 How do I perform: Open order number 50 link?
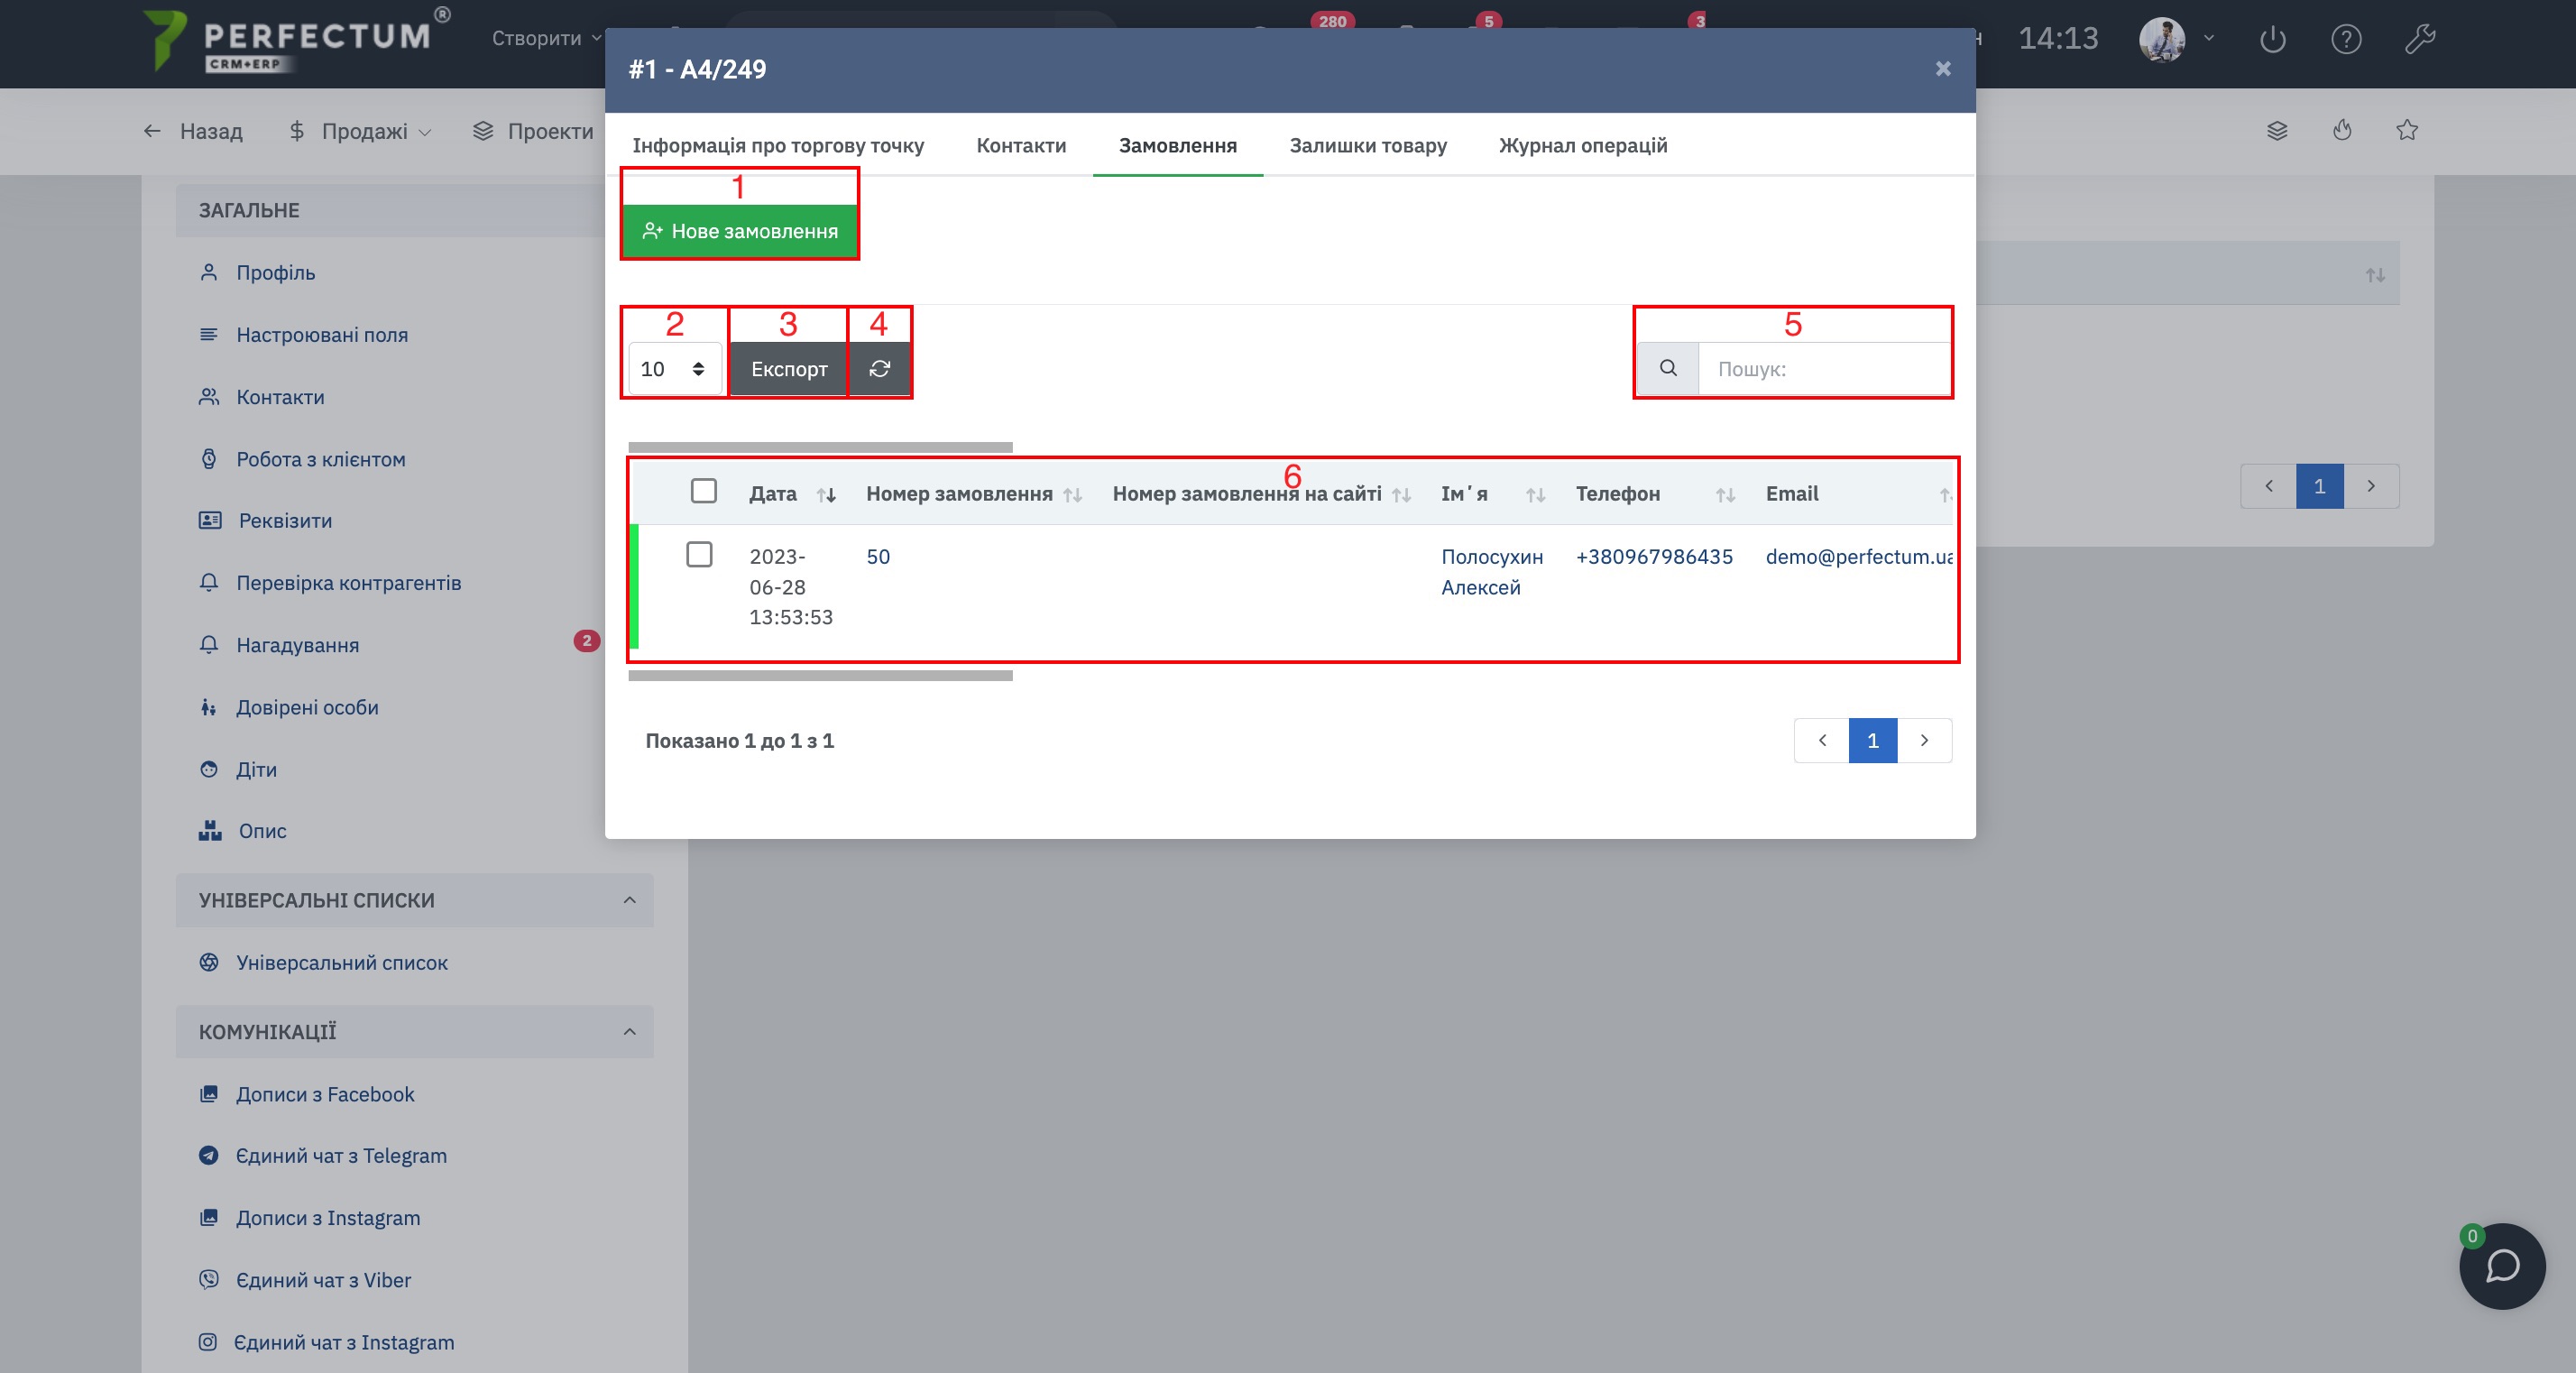[x=878, y=557]
